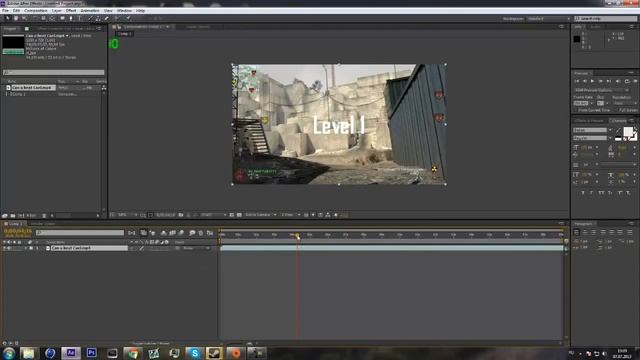Image resolution: width=640 pixels, height=360 pixels.
Task: Select the Pan Behind tool
Action: pos(52,18)
